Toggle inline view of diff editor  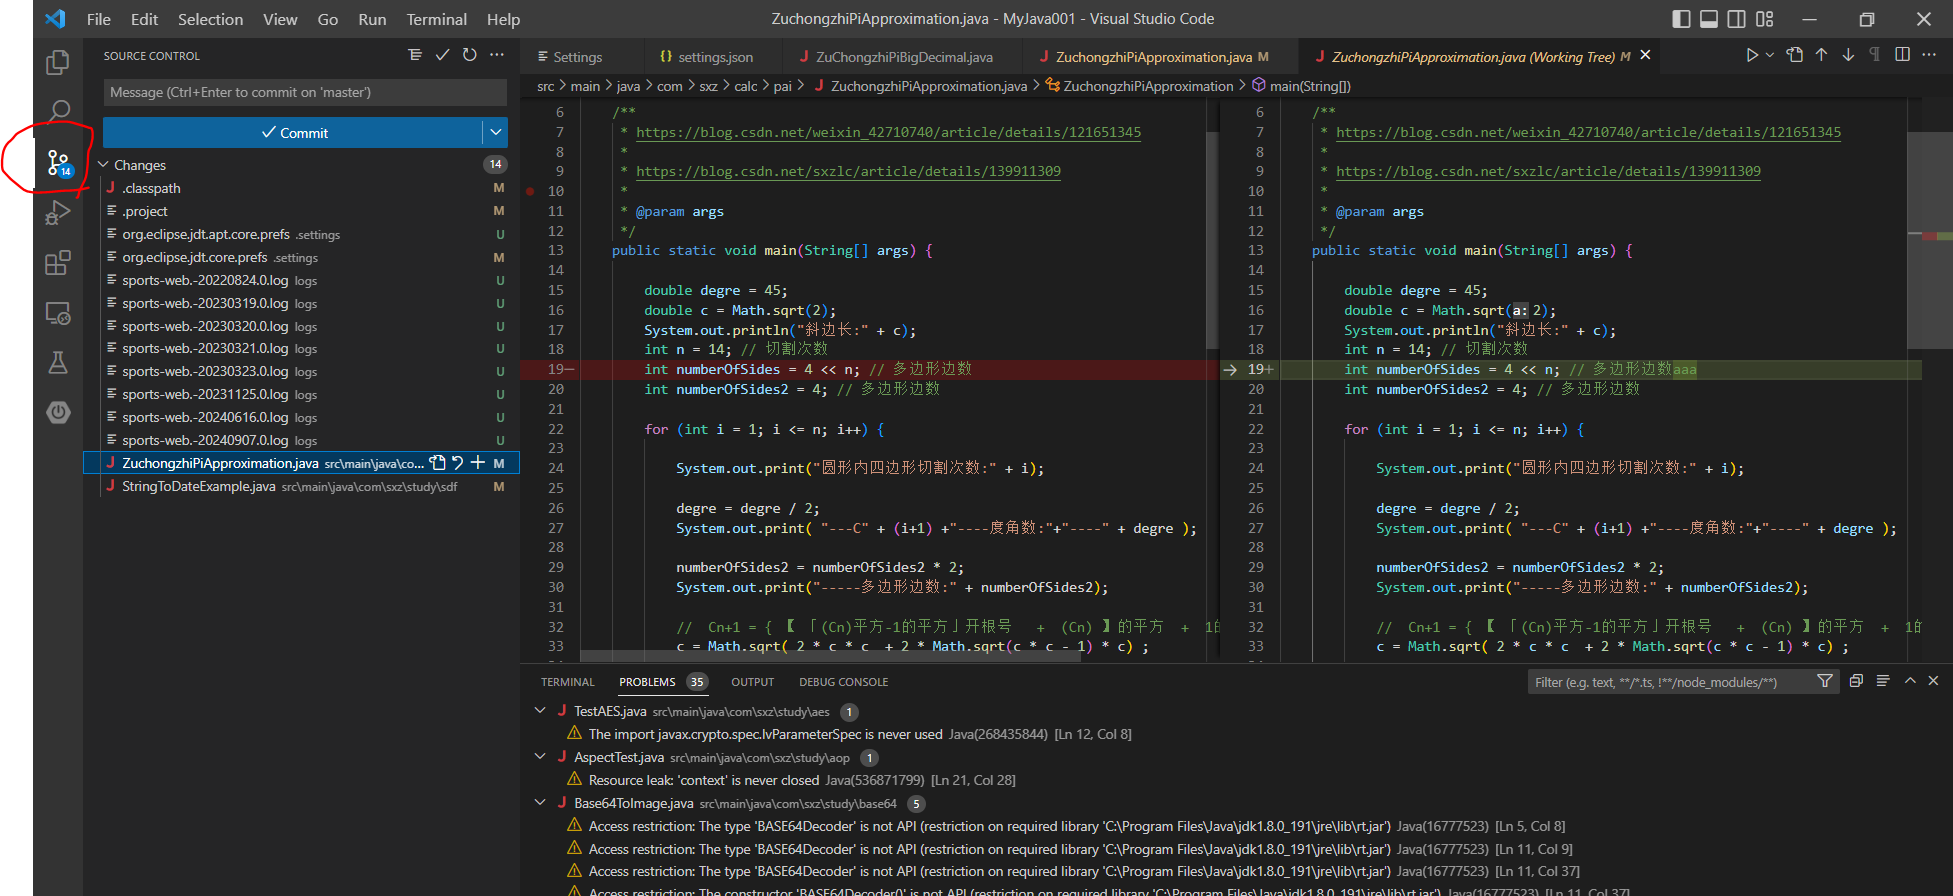click(x=1902, y=55)
